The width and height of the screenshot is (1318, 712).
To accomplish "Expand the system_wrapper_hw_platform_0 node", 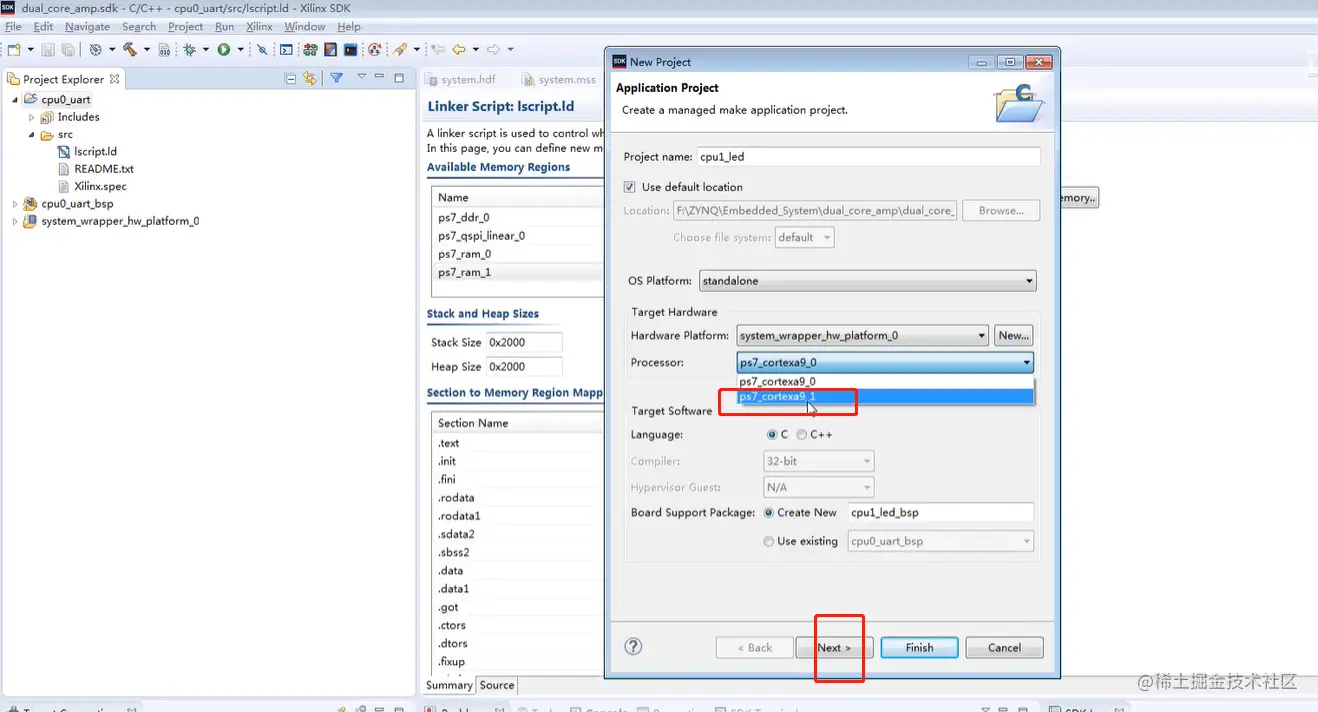I will click(15, 222).
